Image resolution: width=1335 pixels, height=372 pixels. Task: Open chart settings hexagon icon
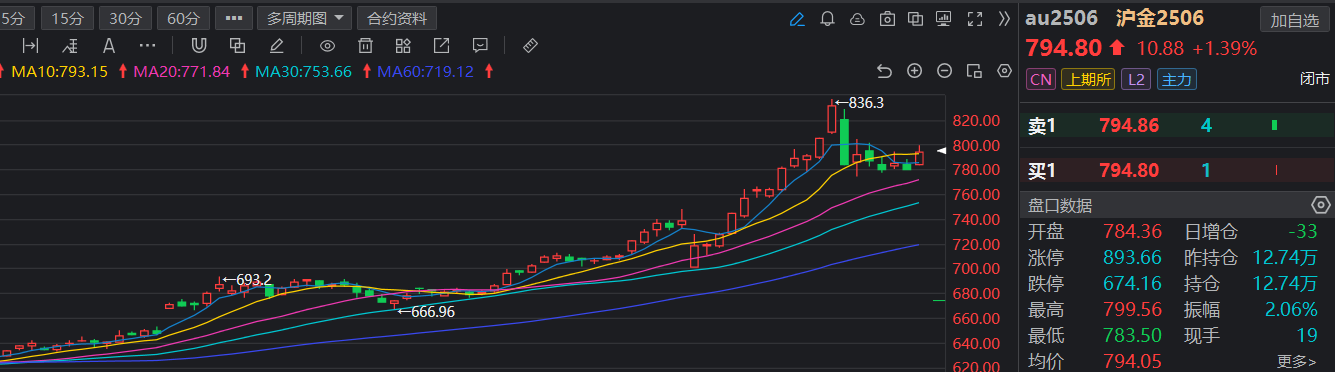[1005, 70]
